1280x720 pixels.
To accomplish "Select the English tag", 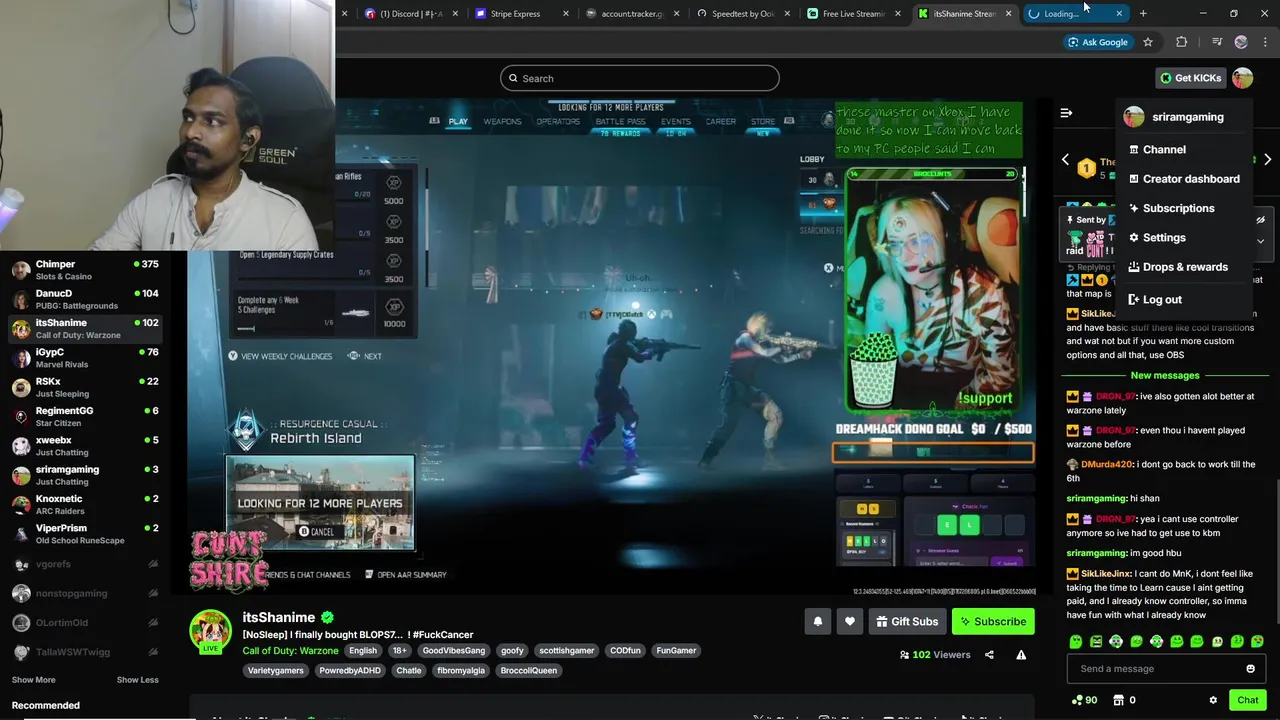I will point(363,650).
